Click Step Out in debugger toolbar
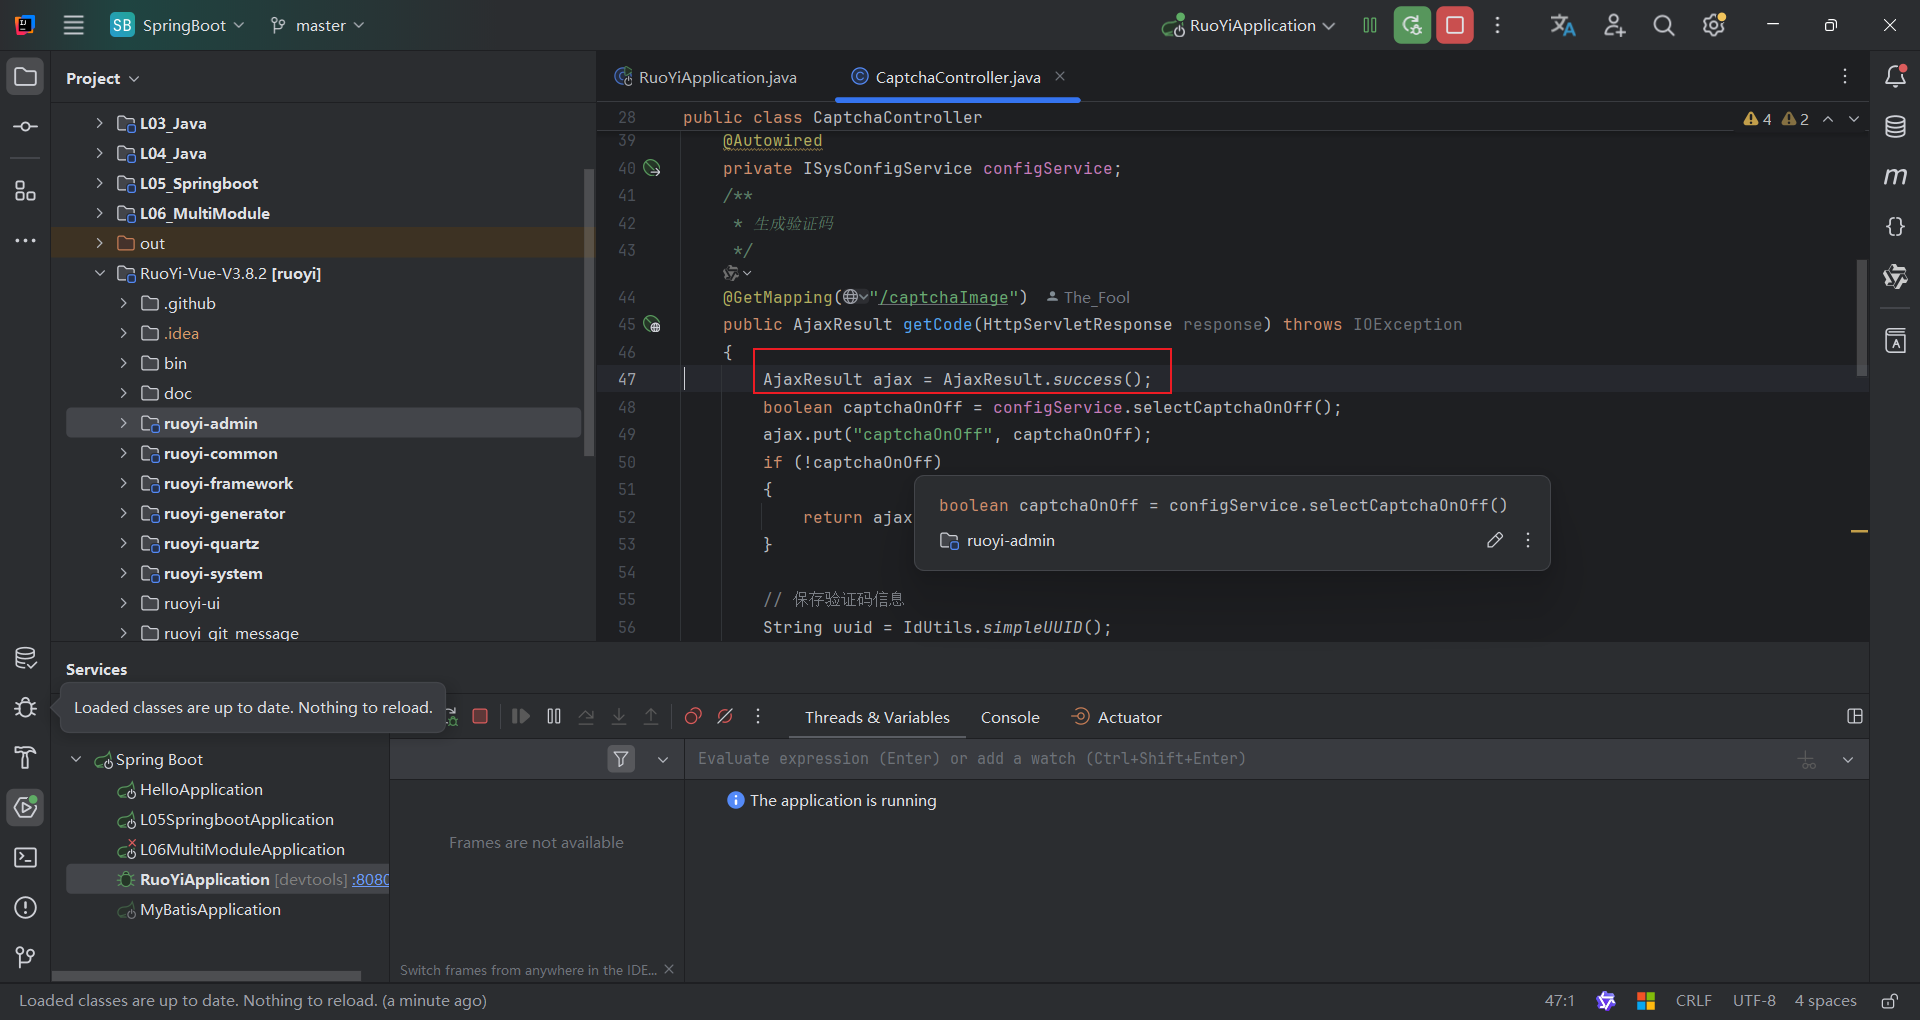This screenshot has width=1920, height=1020. click(x=651, y=717)
